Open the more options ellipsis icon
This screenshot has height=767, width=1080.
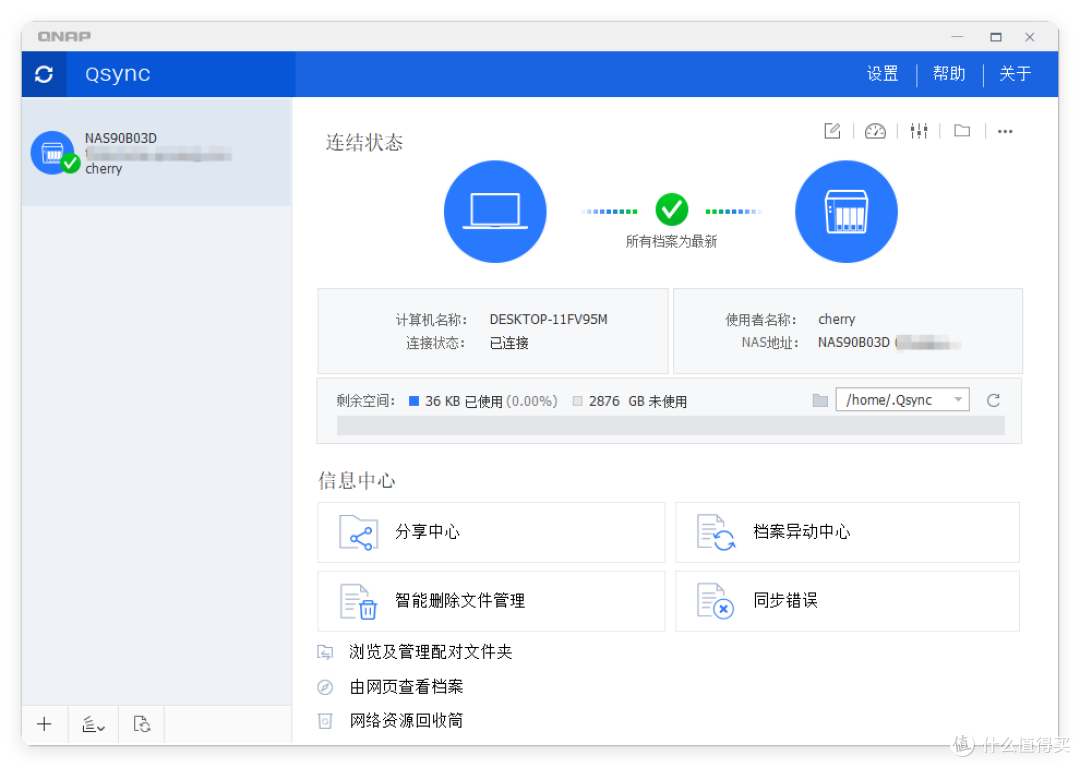(1005, 132)
